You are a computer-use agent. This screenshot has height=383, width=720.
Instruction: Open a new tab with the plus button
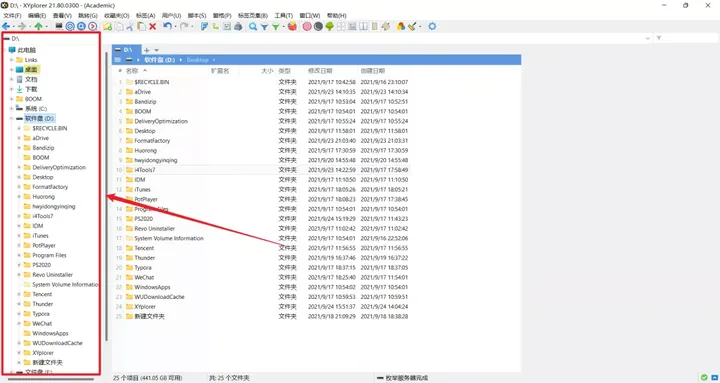[146, 50]
